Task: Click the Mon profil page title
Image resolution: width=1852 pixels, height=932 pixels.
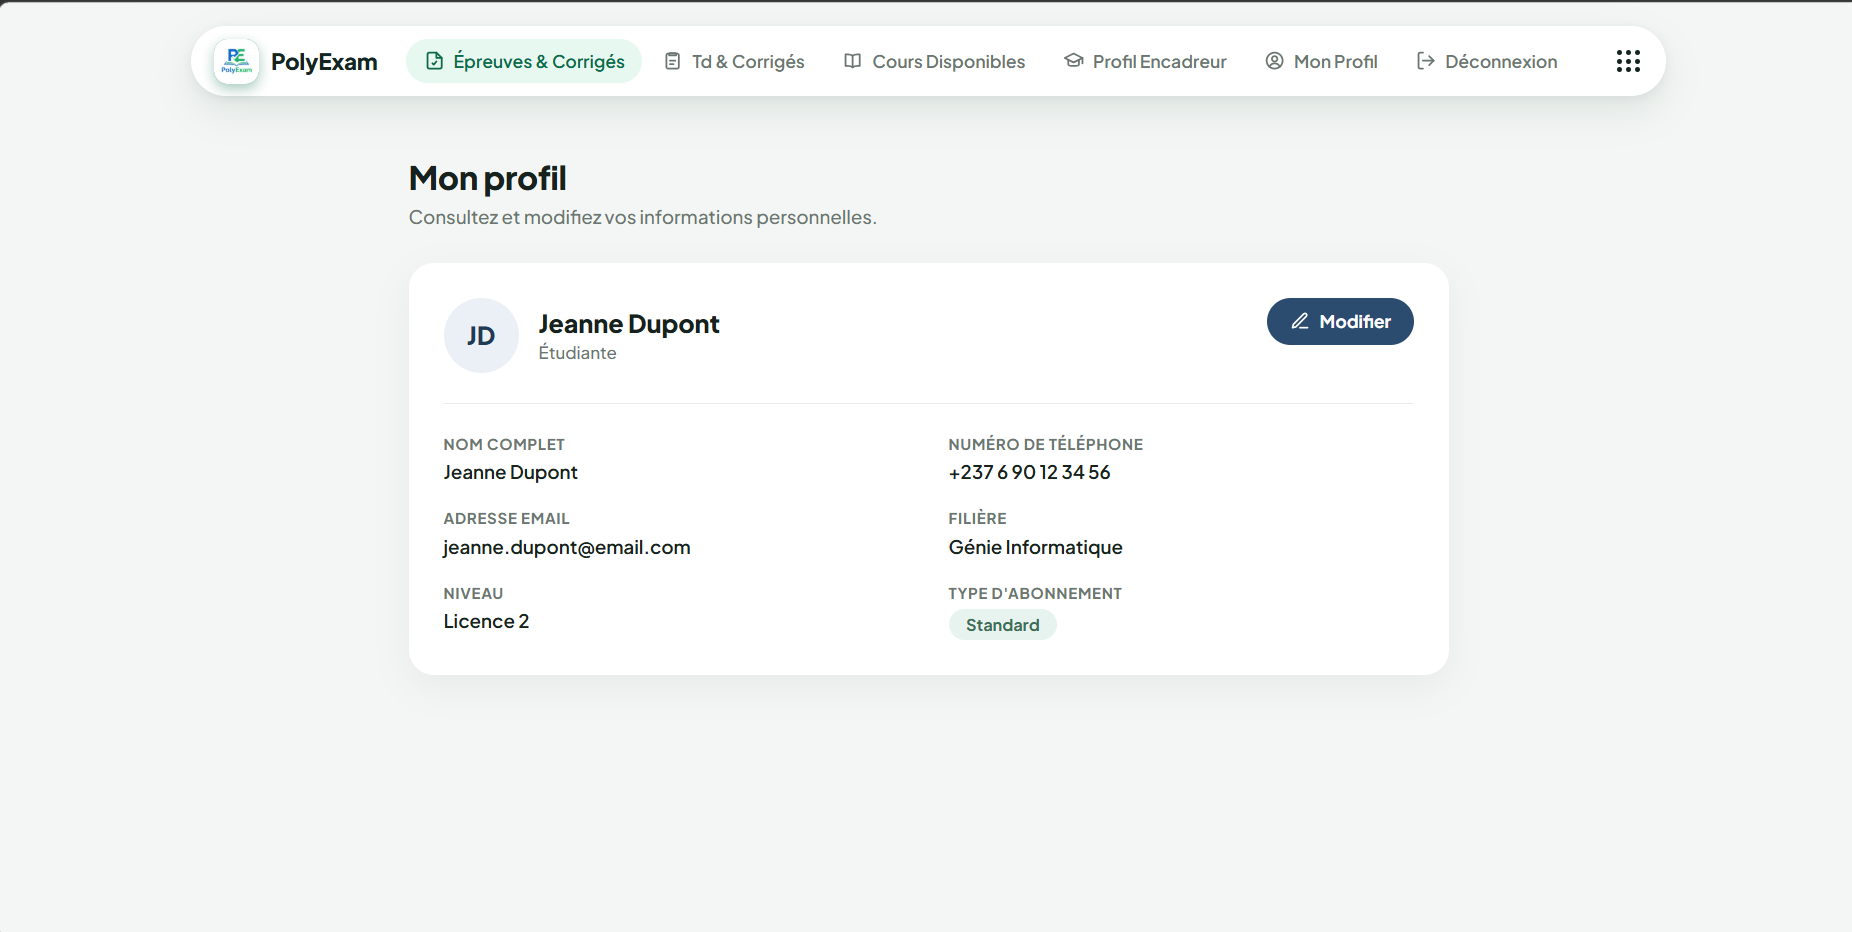Action: [488, 178]
